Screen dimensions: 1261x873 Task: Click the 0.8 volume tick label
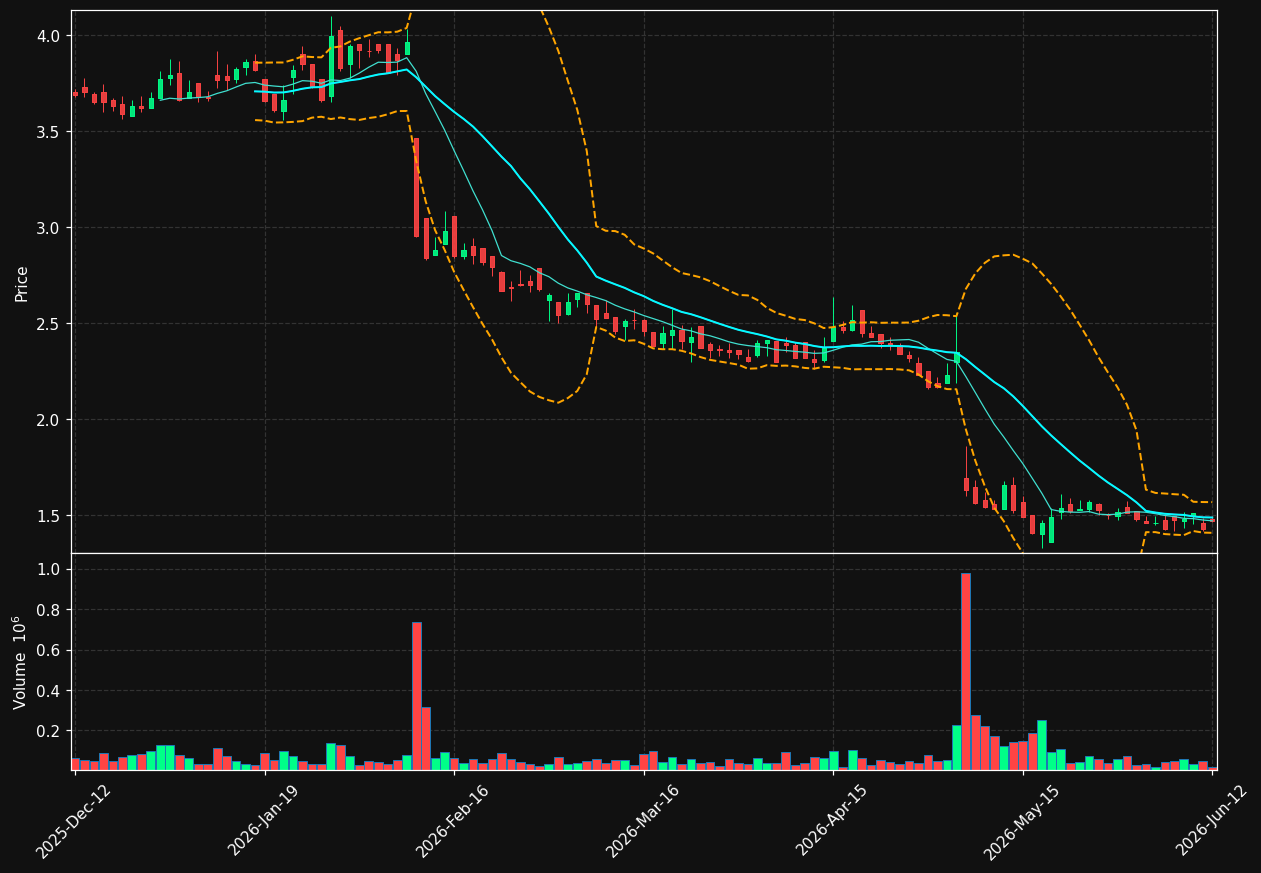49,610
